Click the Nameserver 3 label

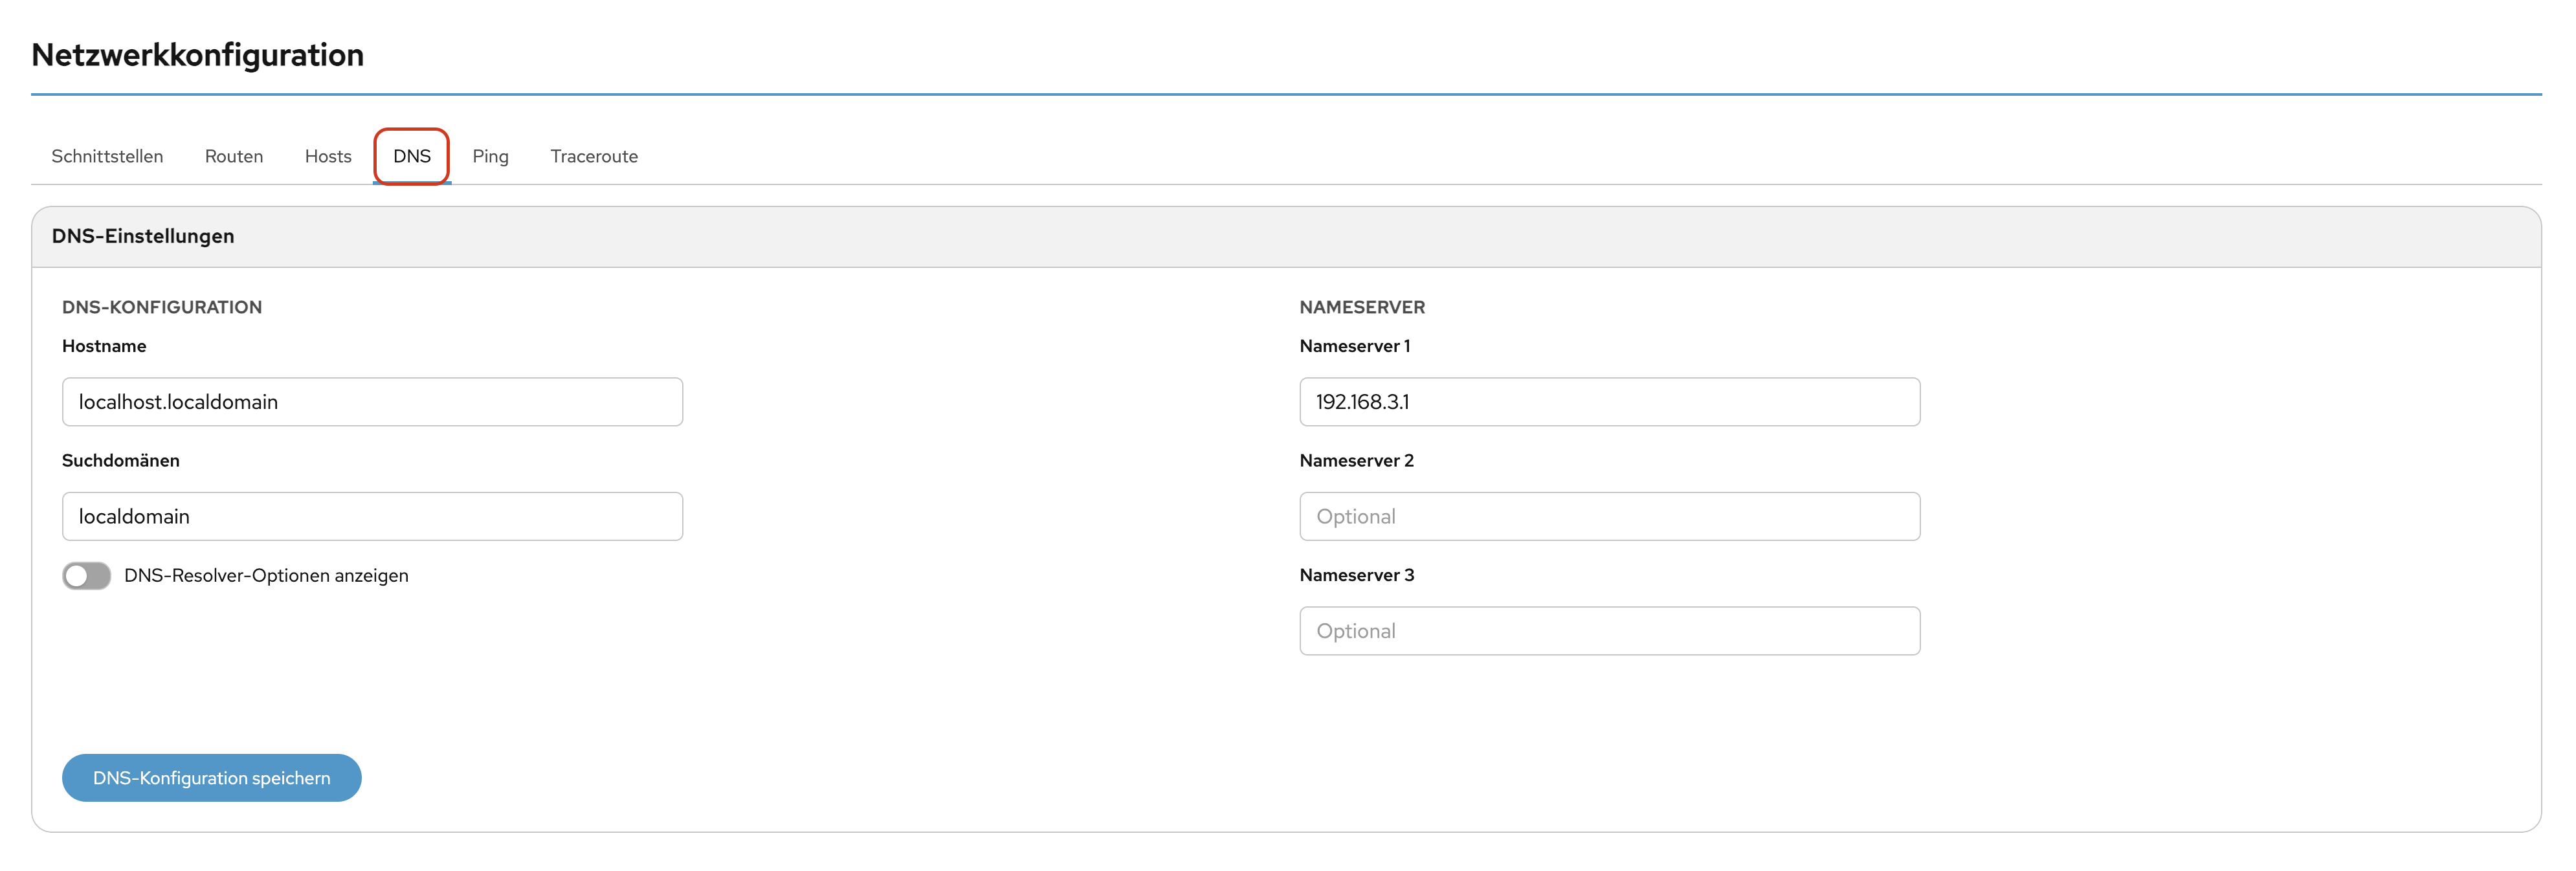tap(1357, 575)
